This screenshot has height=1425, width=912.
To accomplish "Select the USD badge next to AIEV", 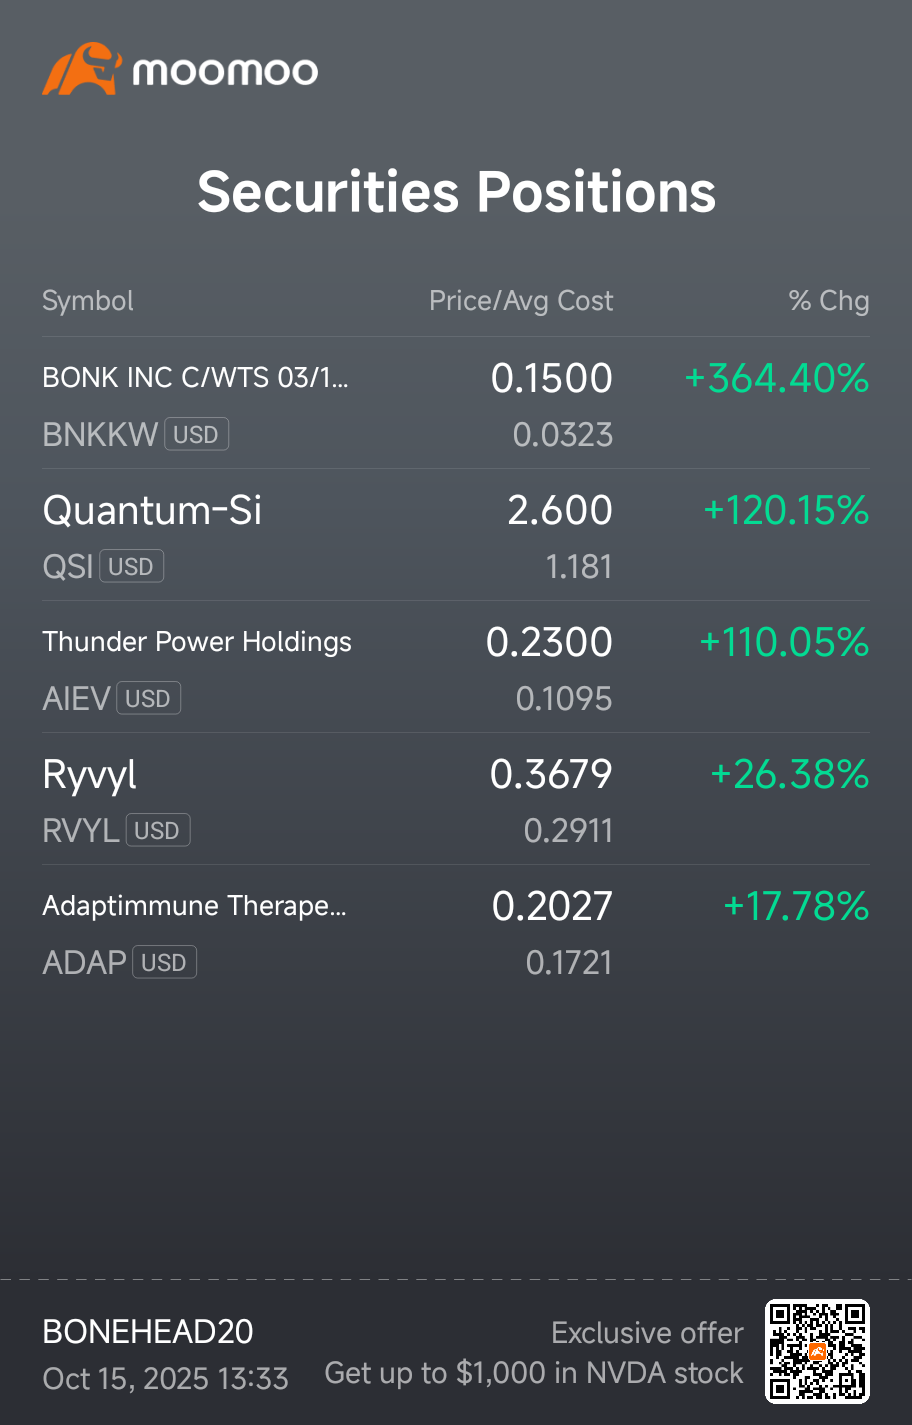I will pos(148,698).
